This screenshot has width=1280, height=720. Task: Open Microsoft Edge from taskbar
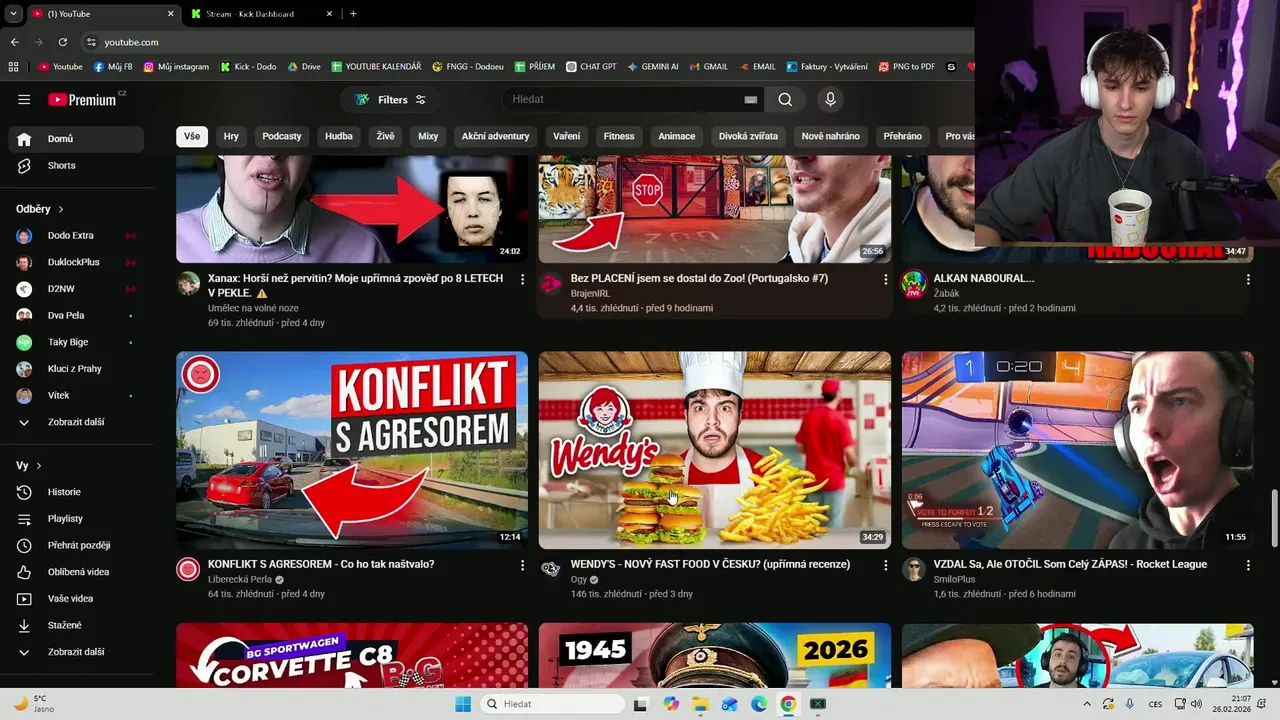tap(759, 704)
